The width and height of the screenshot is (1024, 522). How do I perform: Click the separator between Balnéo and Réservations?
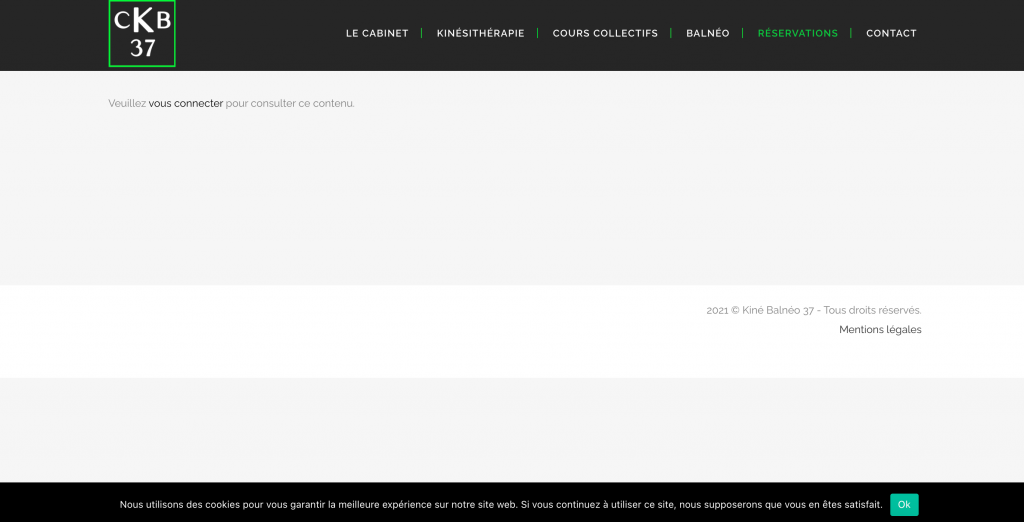(743, 33)
